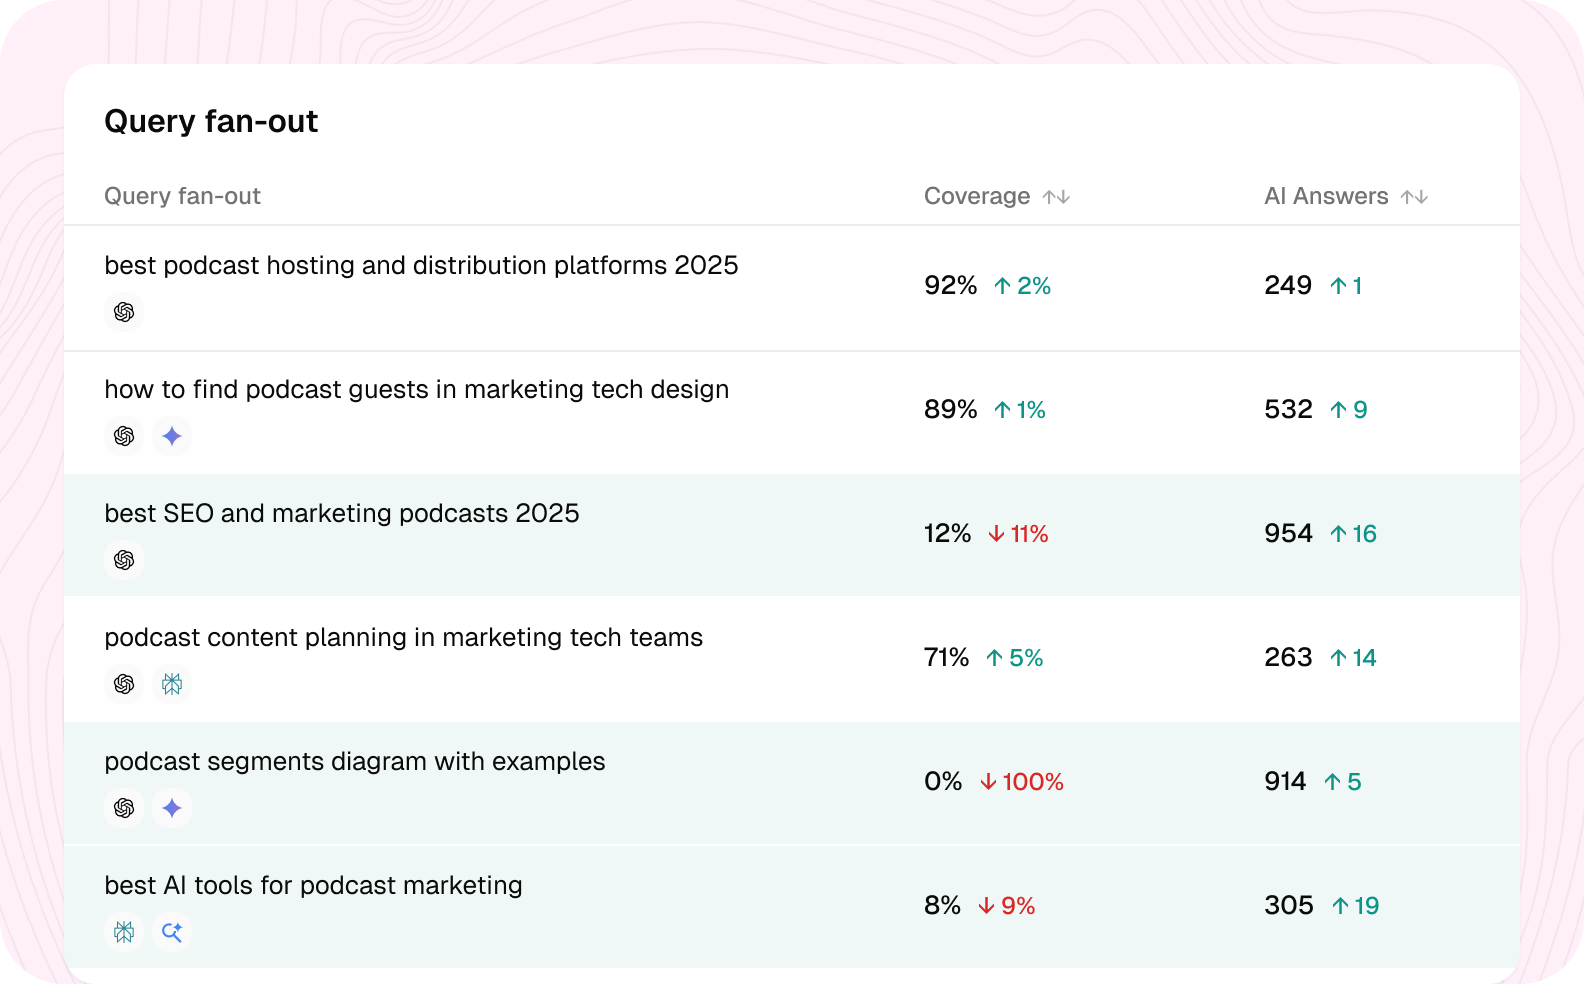Screen dimensions: 1584x984
Task: Sort table by Coverage arrows
Action: [x=1056, y=197]
